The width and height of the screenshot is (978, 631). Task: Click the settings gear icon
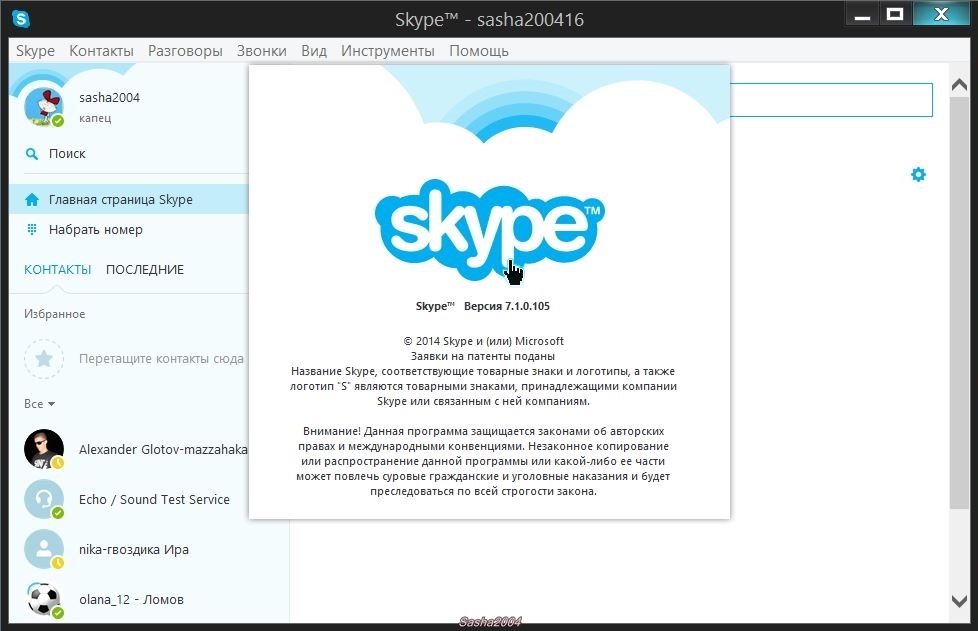click(918, 175)
